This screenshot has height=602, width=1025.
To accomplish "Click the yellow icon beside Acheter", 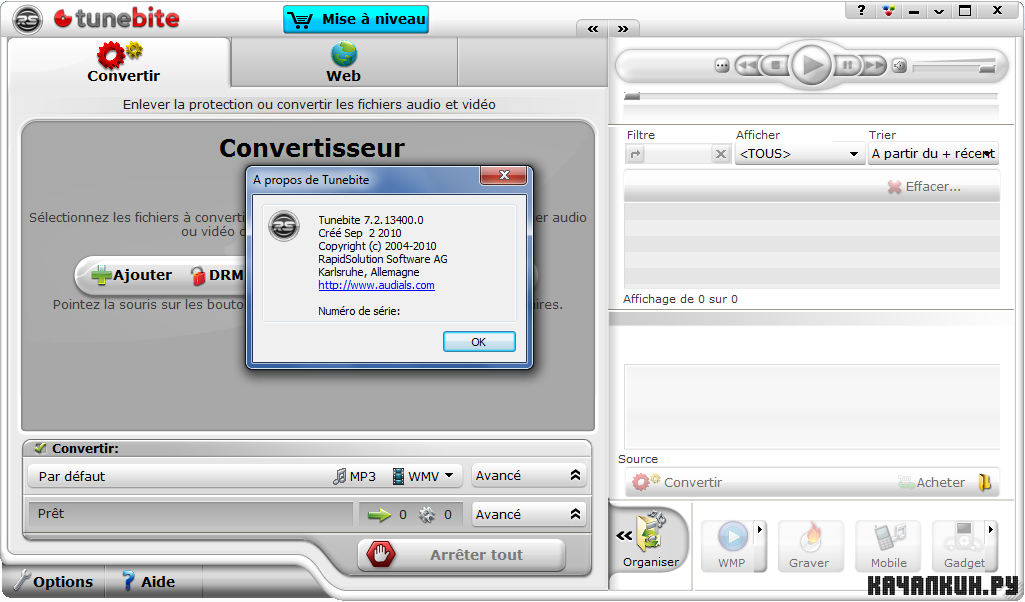I will pyautogui.click(x=985, y=482).
